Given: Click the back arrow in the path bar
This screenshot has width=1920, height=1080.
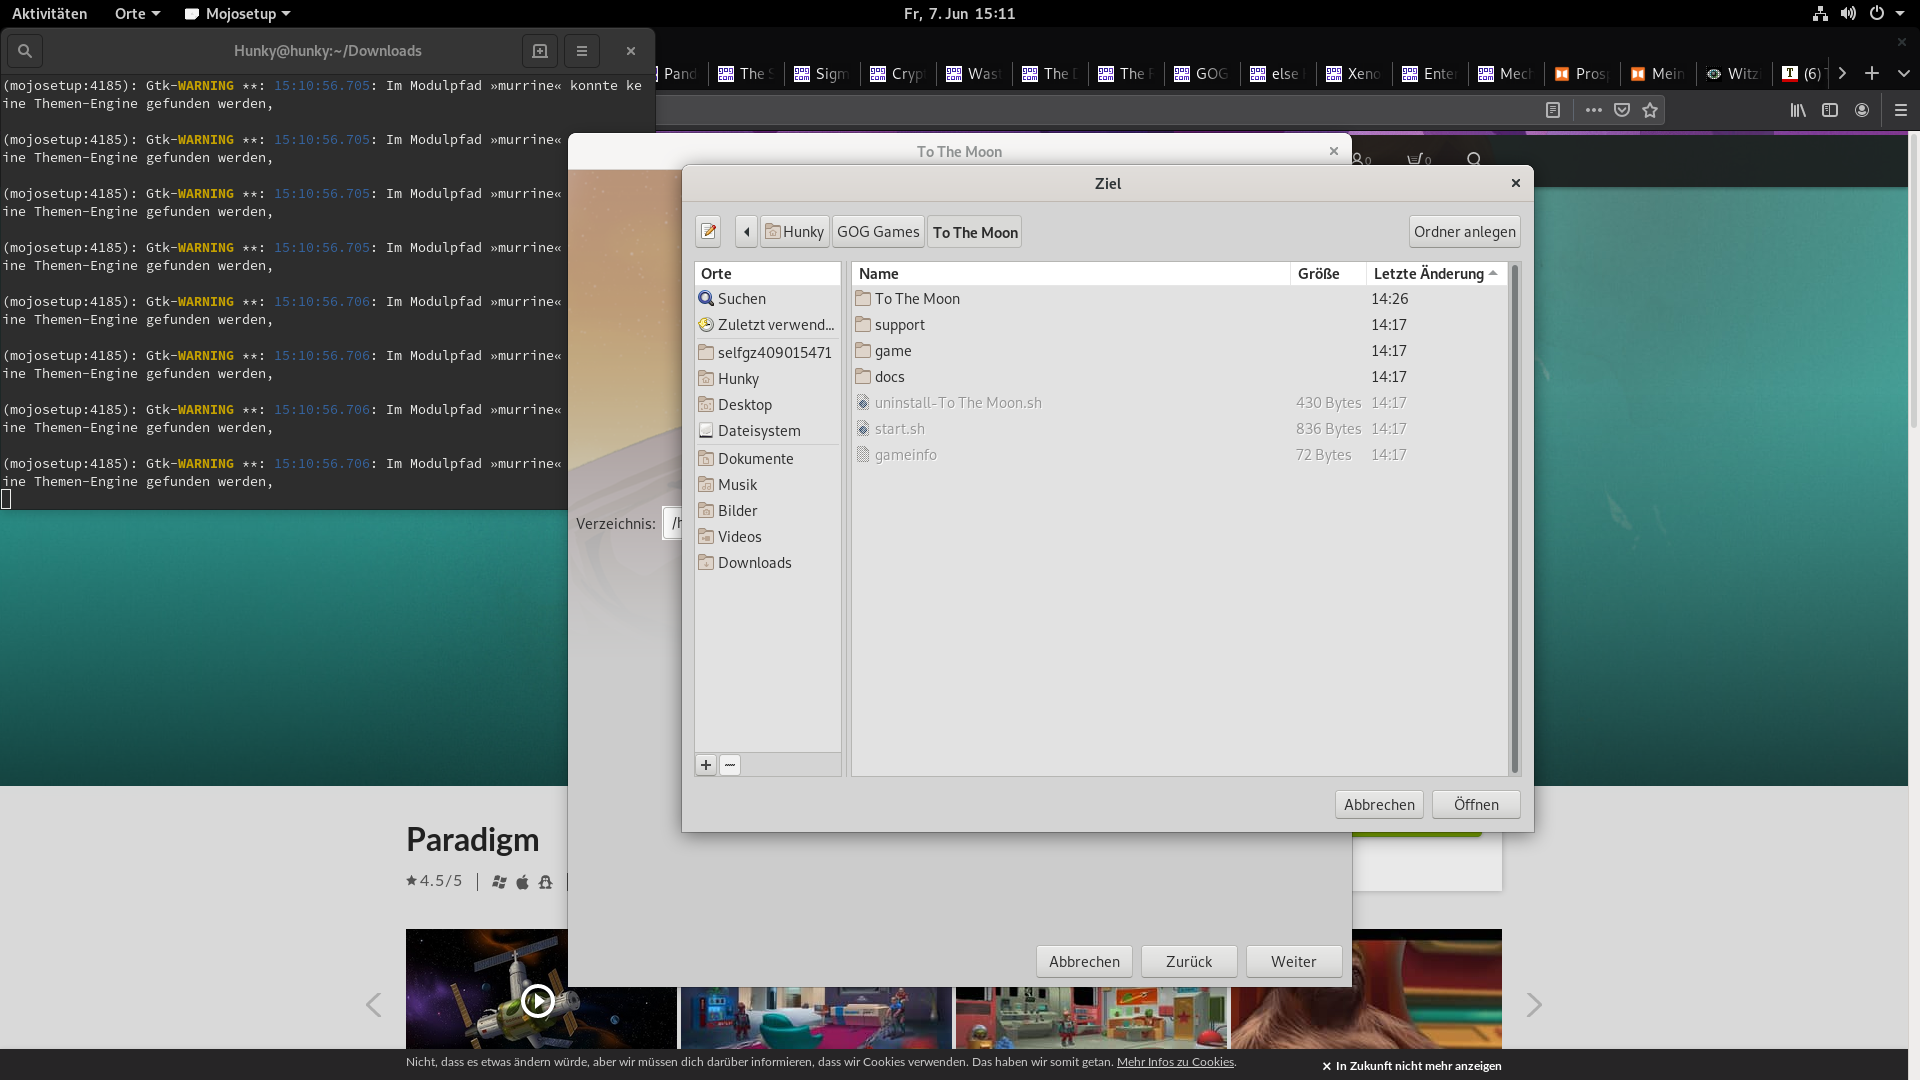Looking at the screenshot, I should [x=746, y=232].
